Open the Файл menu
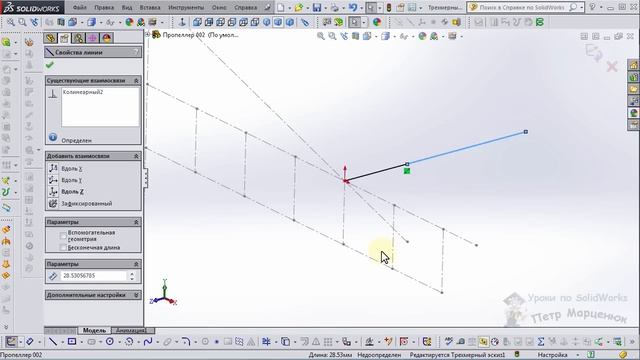 (80, 7)
